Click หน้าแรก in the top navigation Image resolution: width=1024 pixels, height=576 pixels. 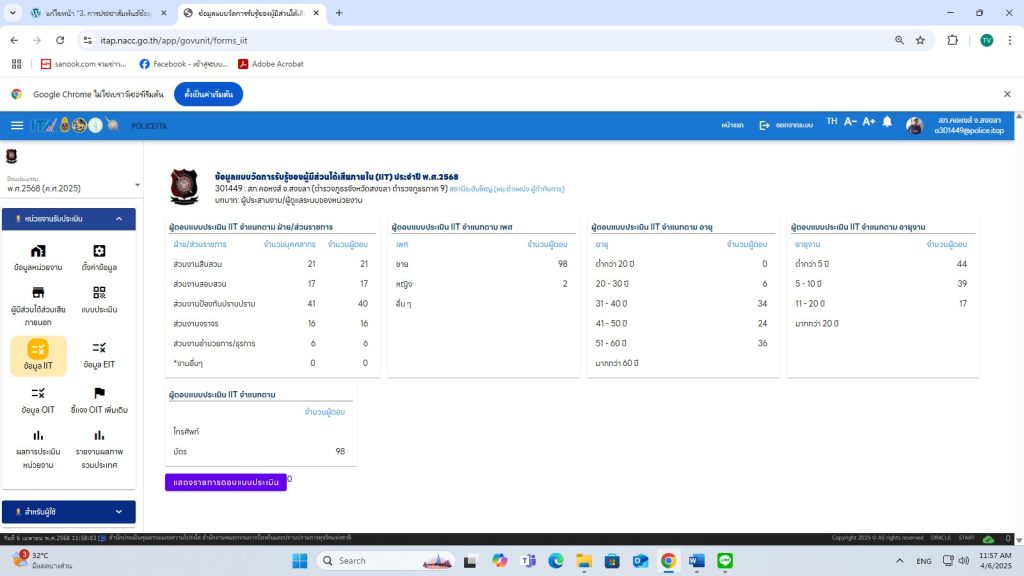733,125
